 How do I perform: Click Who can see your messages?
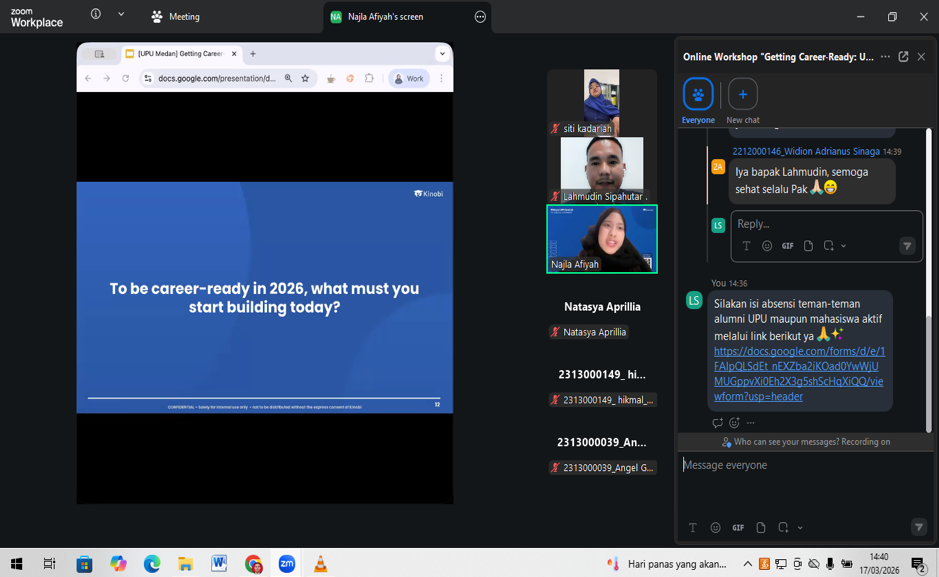click(x=806, y=442)
